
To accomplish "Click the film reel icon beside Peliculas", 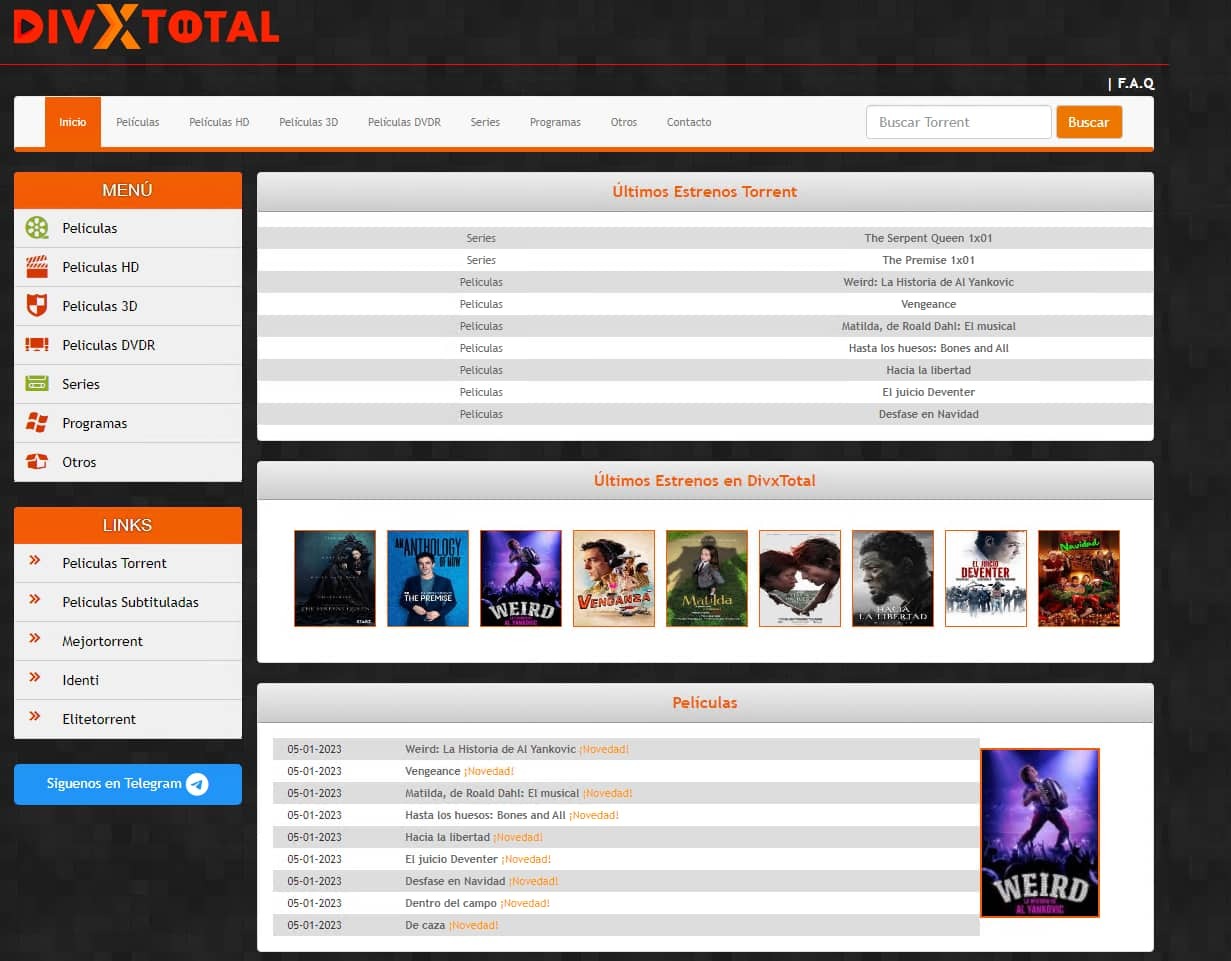I will click(x=37, y=228).
